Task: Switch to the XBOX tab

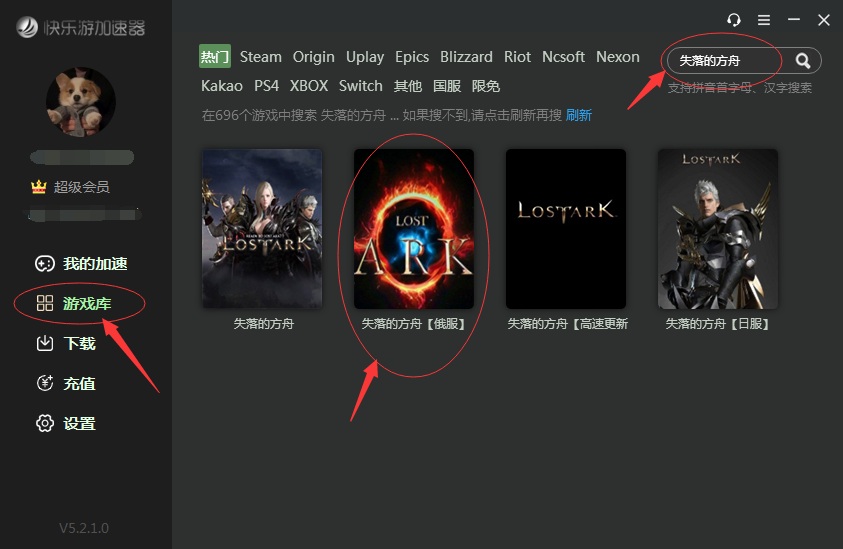Action: tap(309, 85)
